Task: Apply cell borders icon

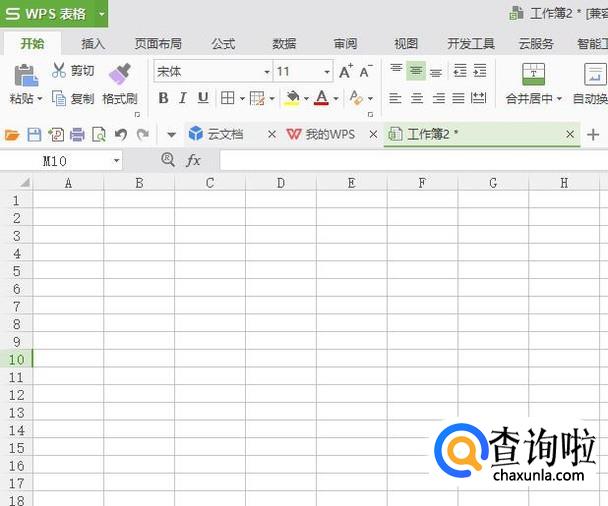Action: [x=228, y=98]
